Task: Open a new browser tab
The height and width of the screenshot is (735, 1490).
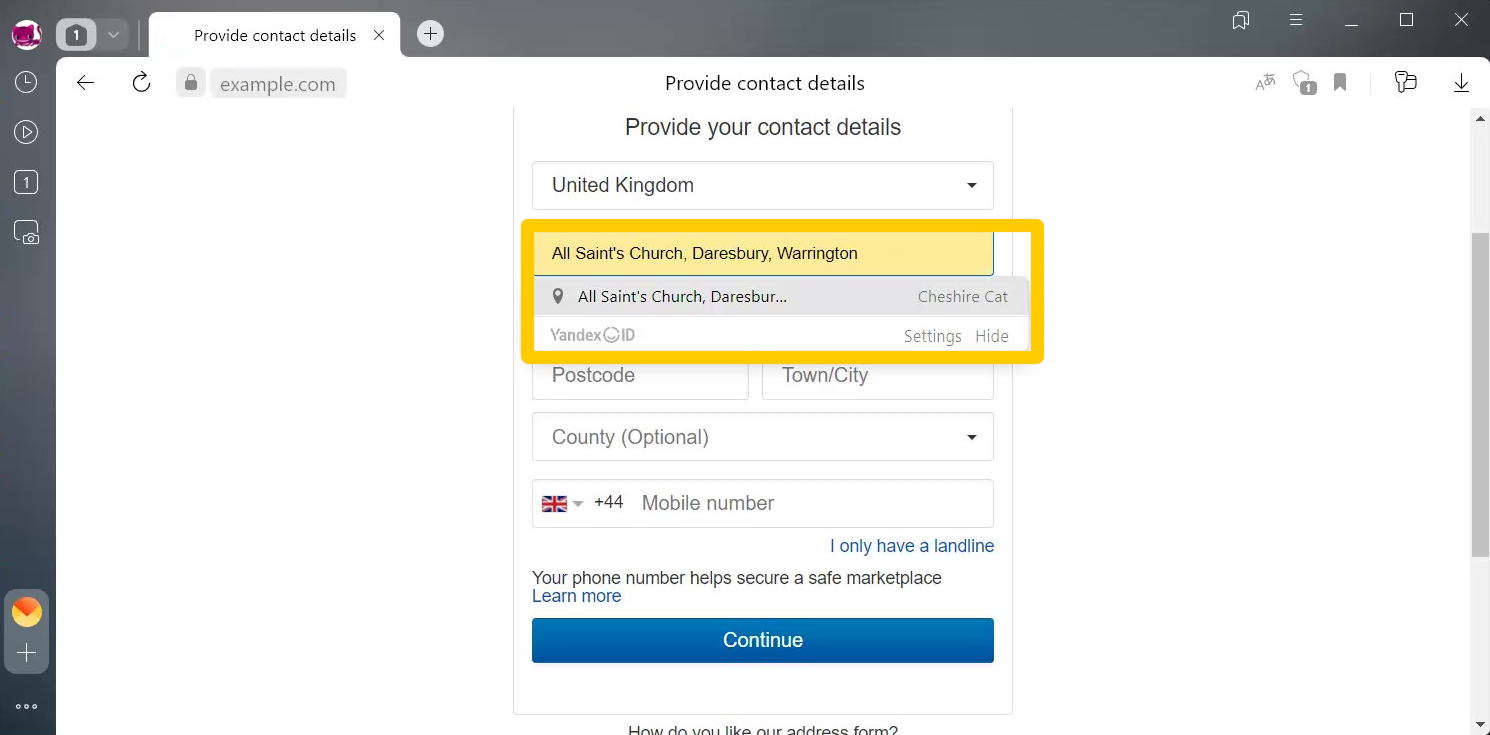Action: pyautogui.click(x=429, y=33)
